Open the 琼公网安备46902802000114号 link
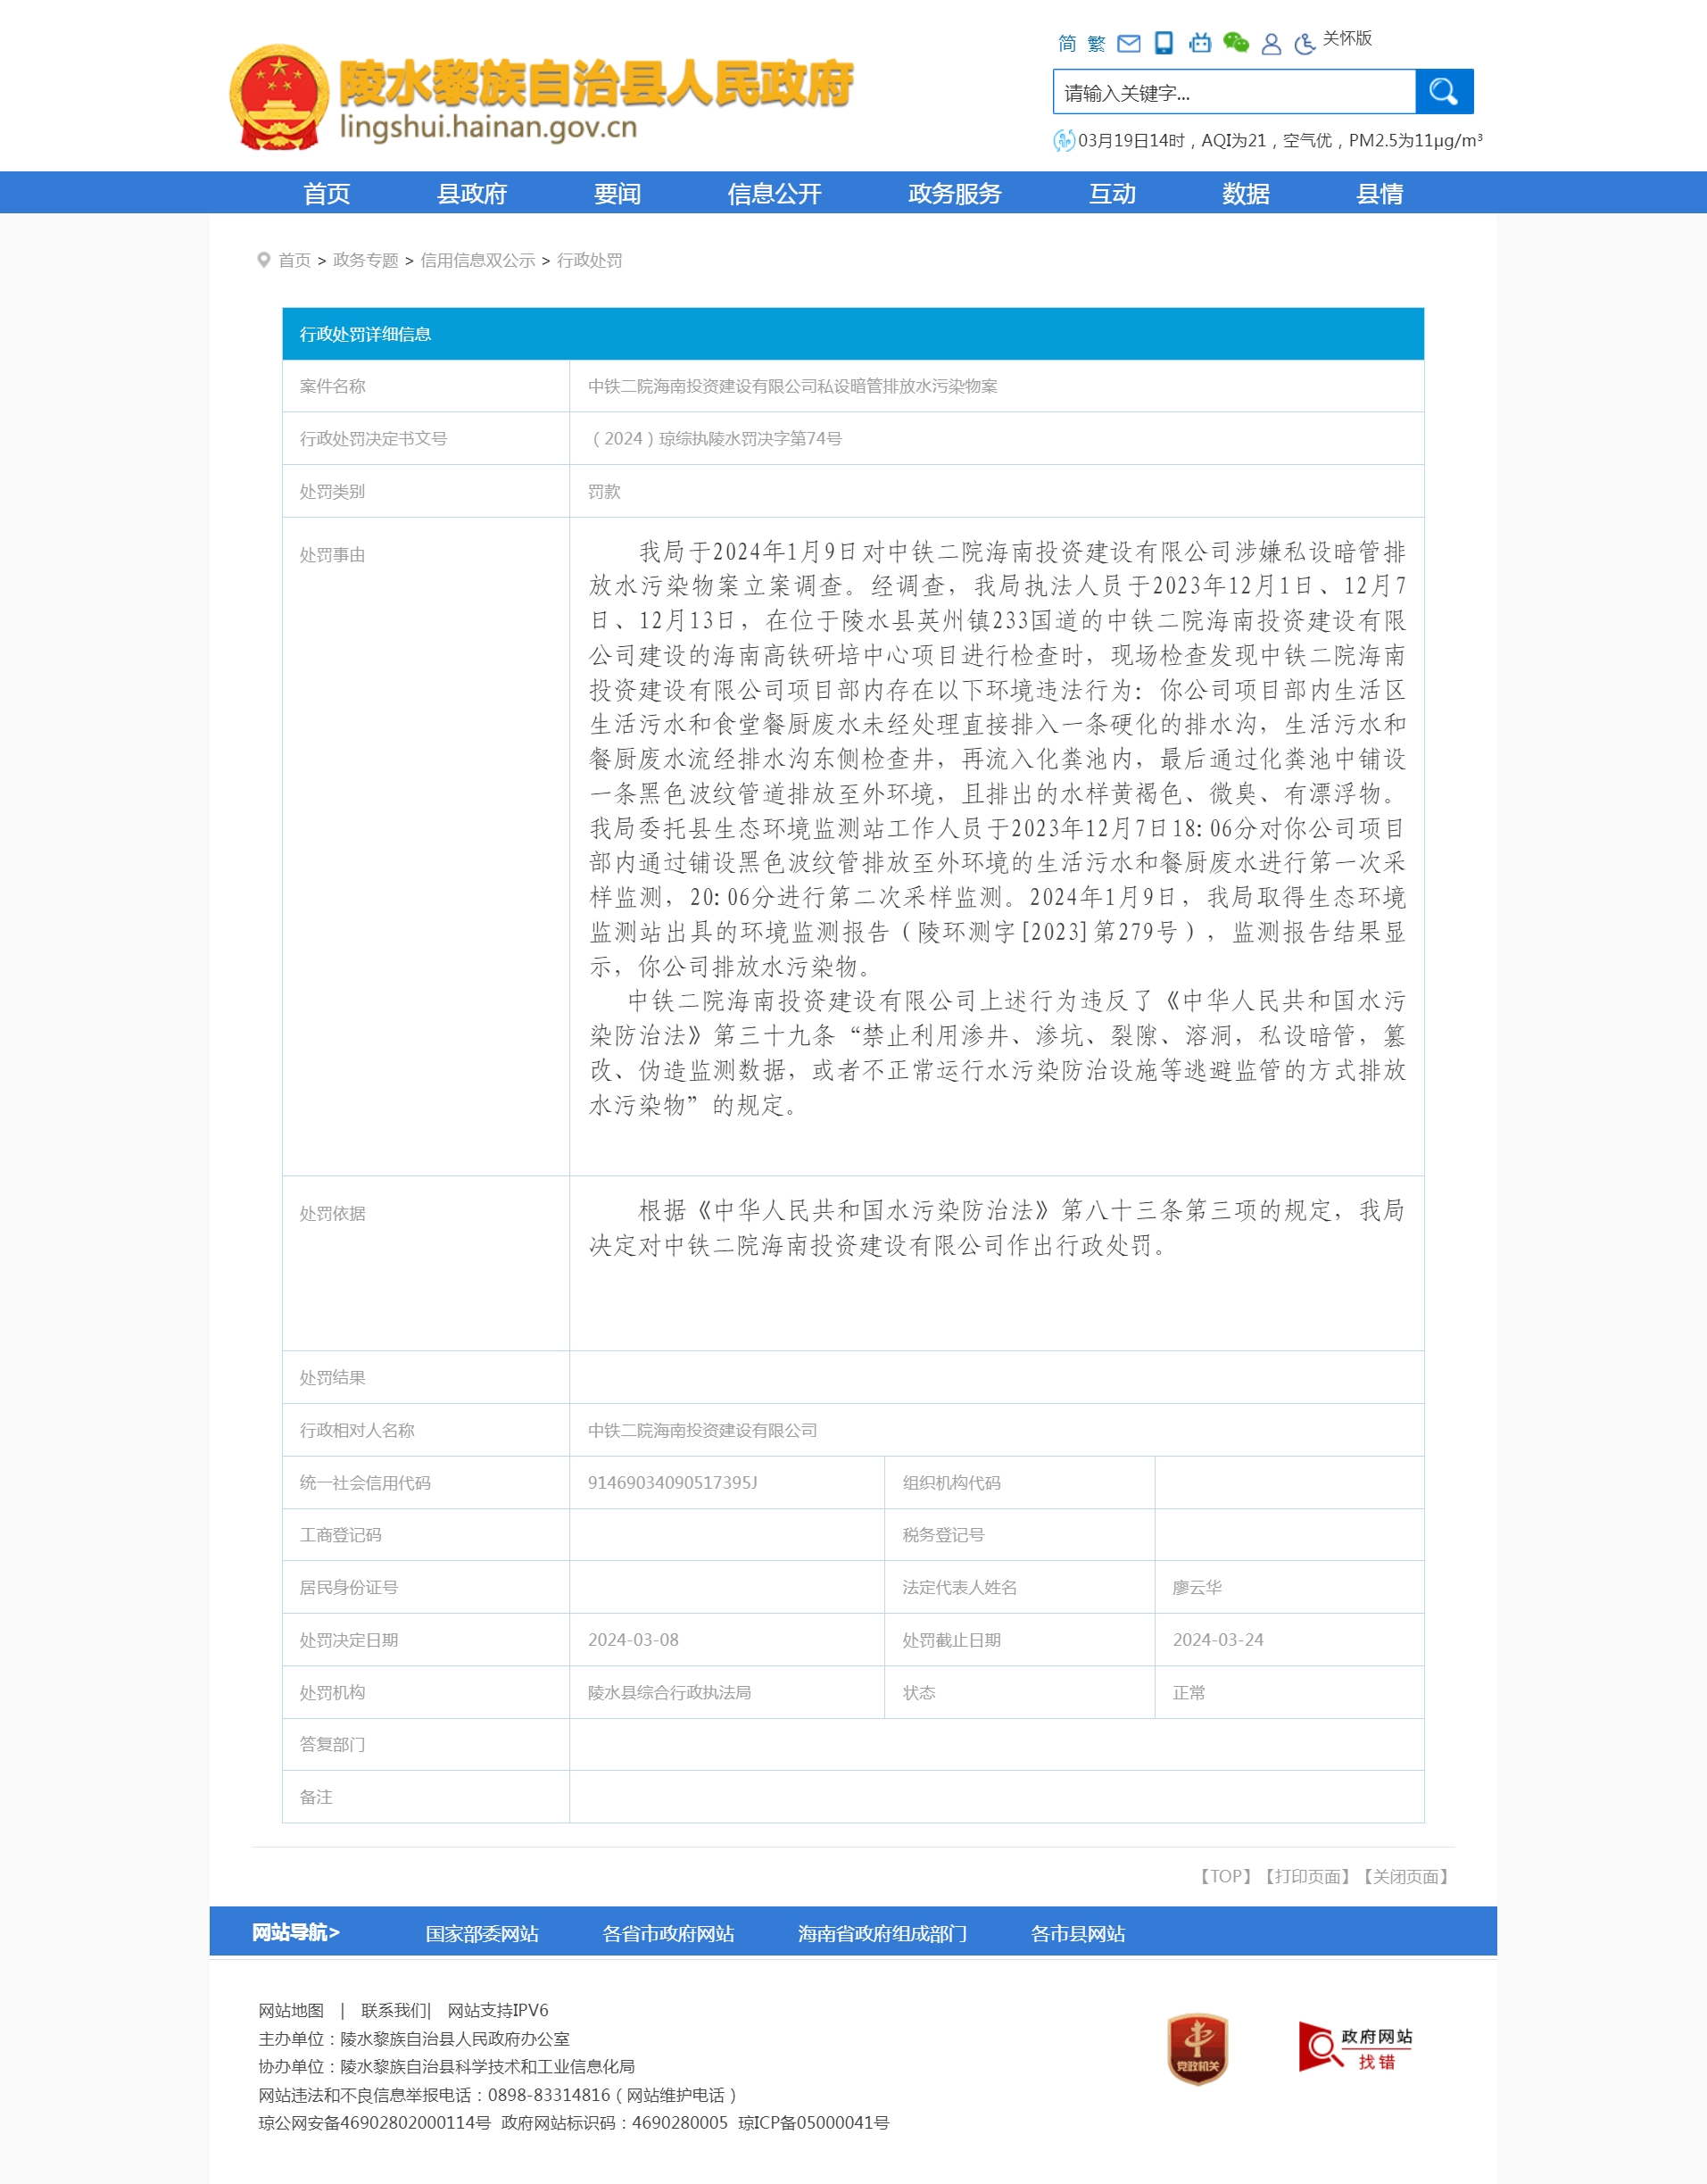Screen dimensions: 1707x2184 click(x=374, y=2122)
